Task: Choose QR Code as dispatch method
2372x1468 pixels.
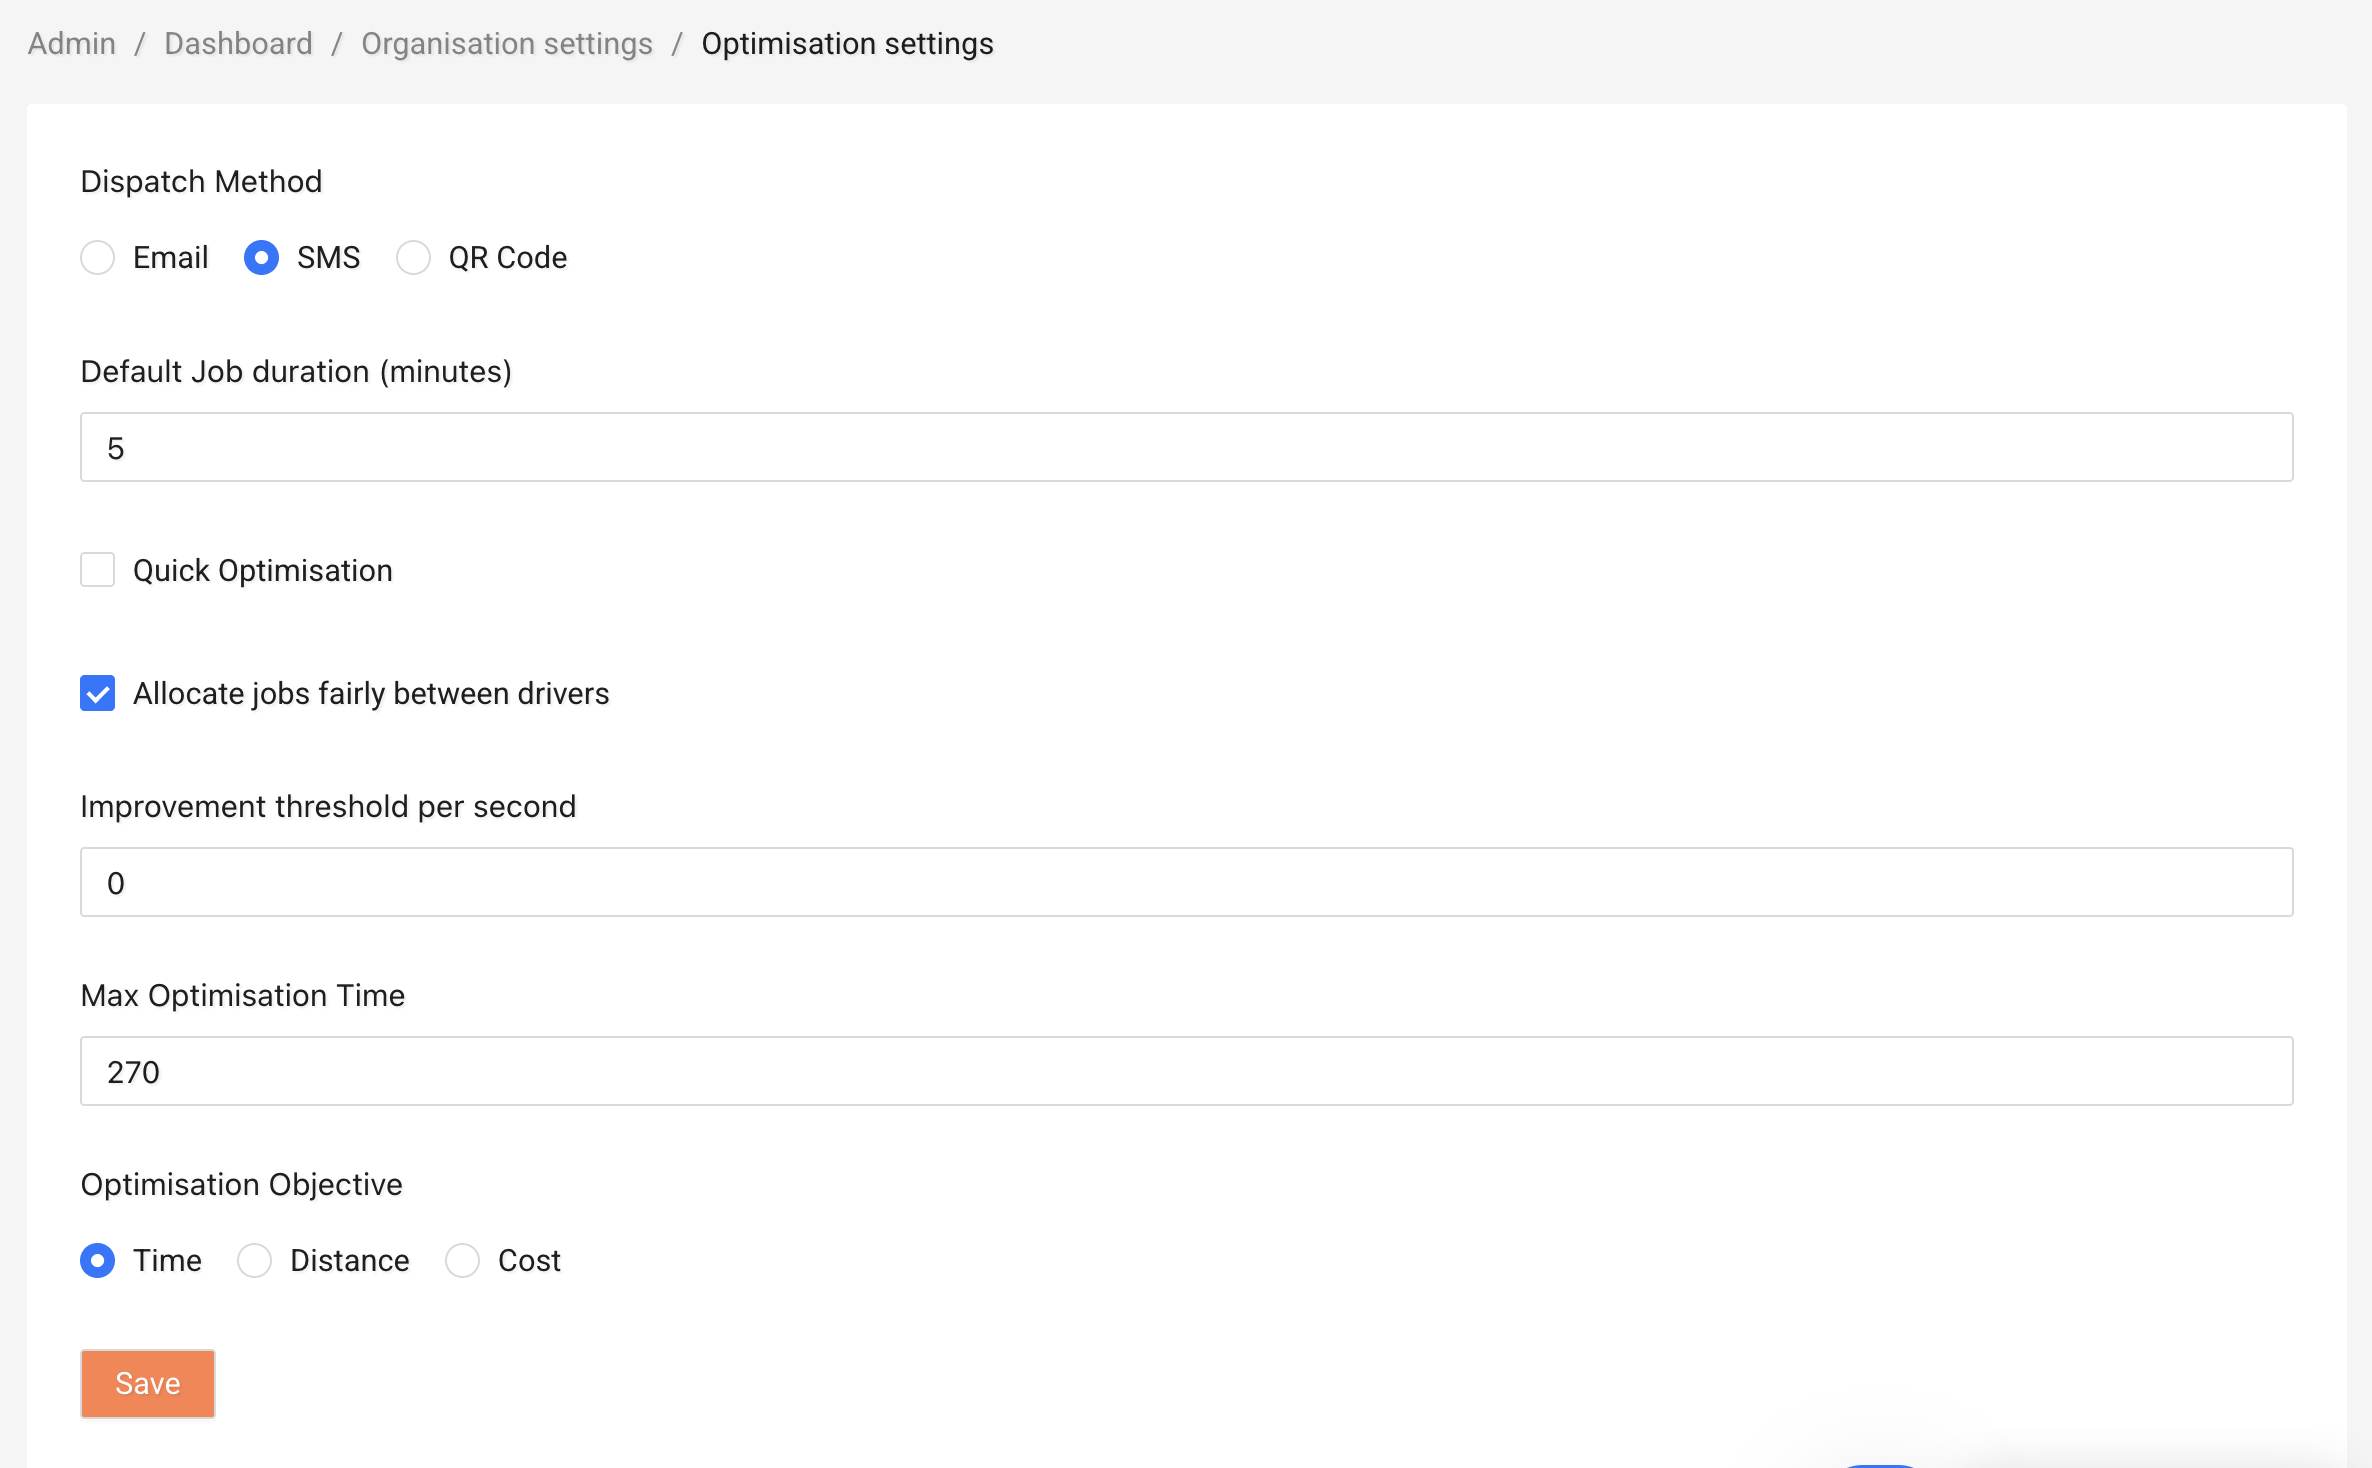Action: point(413,257)
